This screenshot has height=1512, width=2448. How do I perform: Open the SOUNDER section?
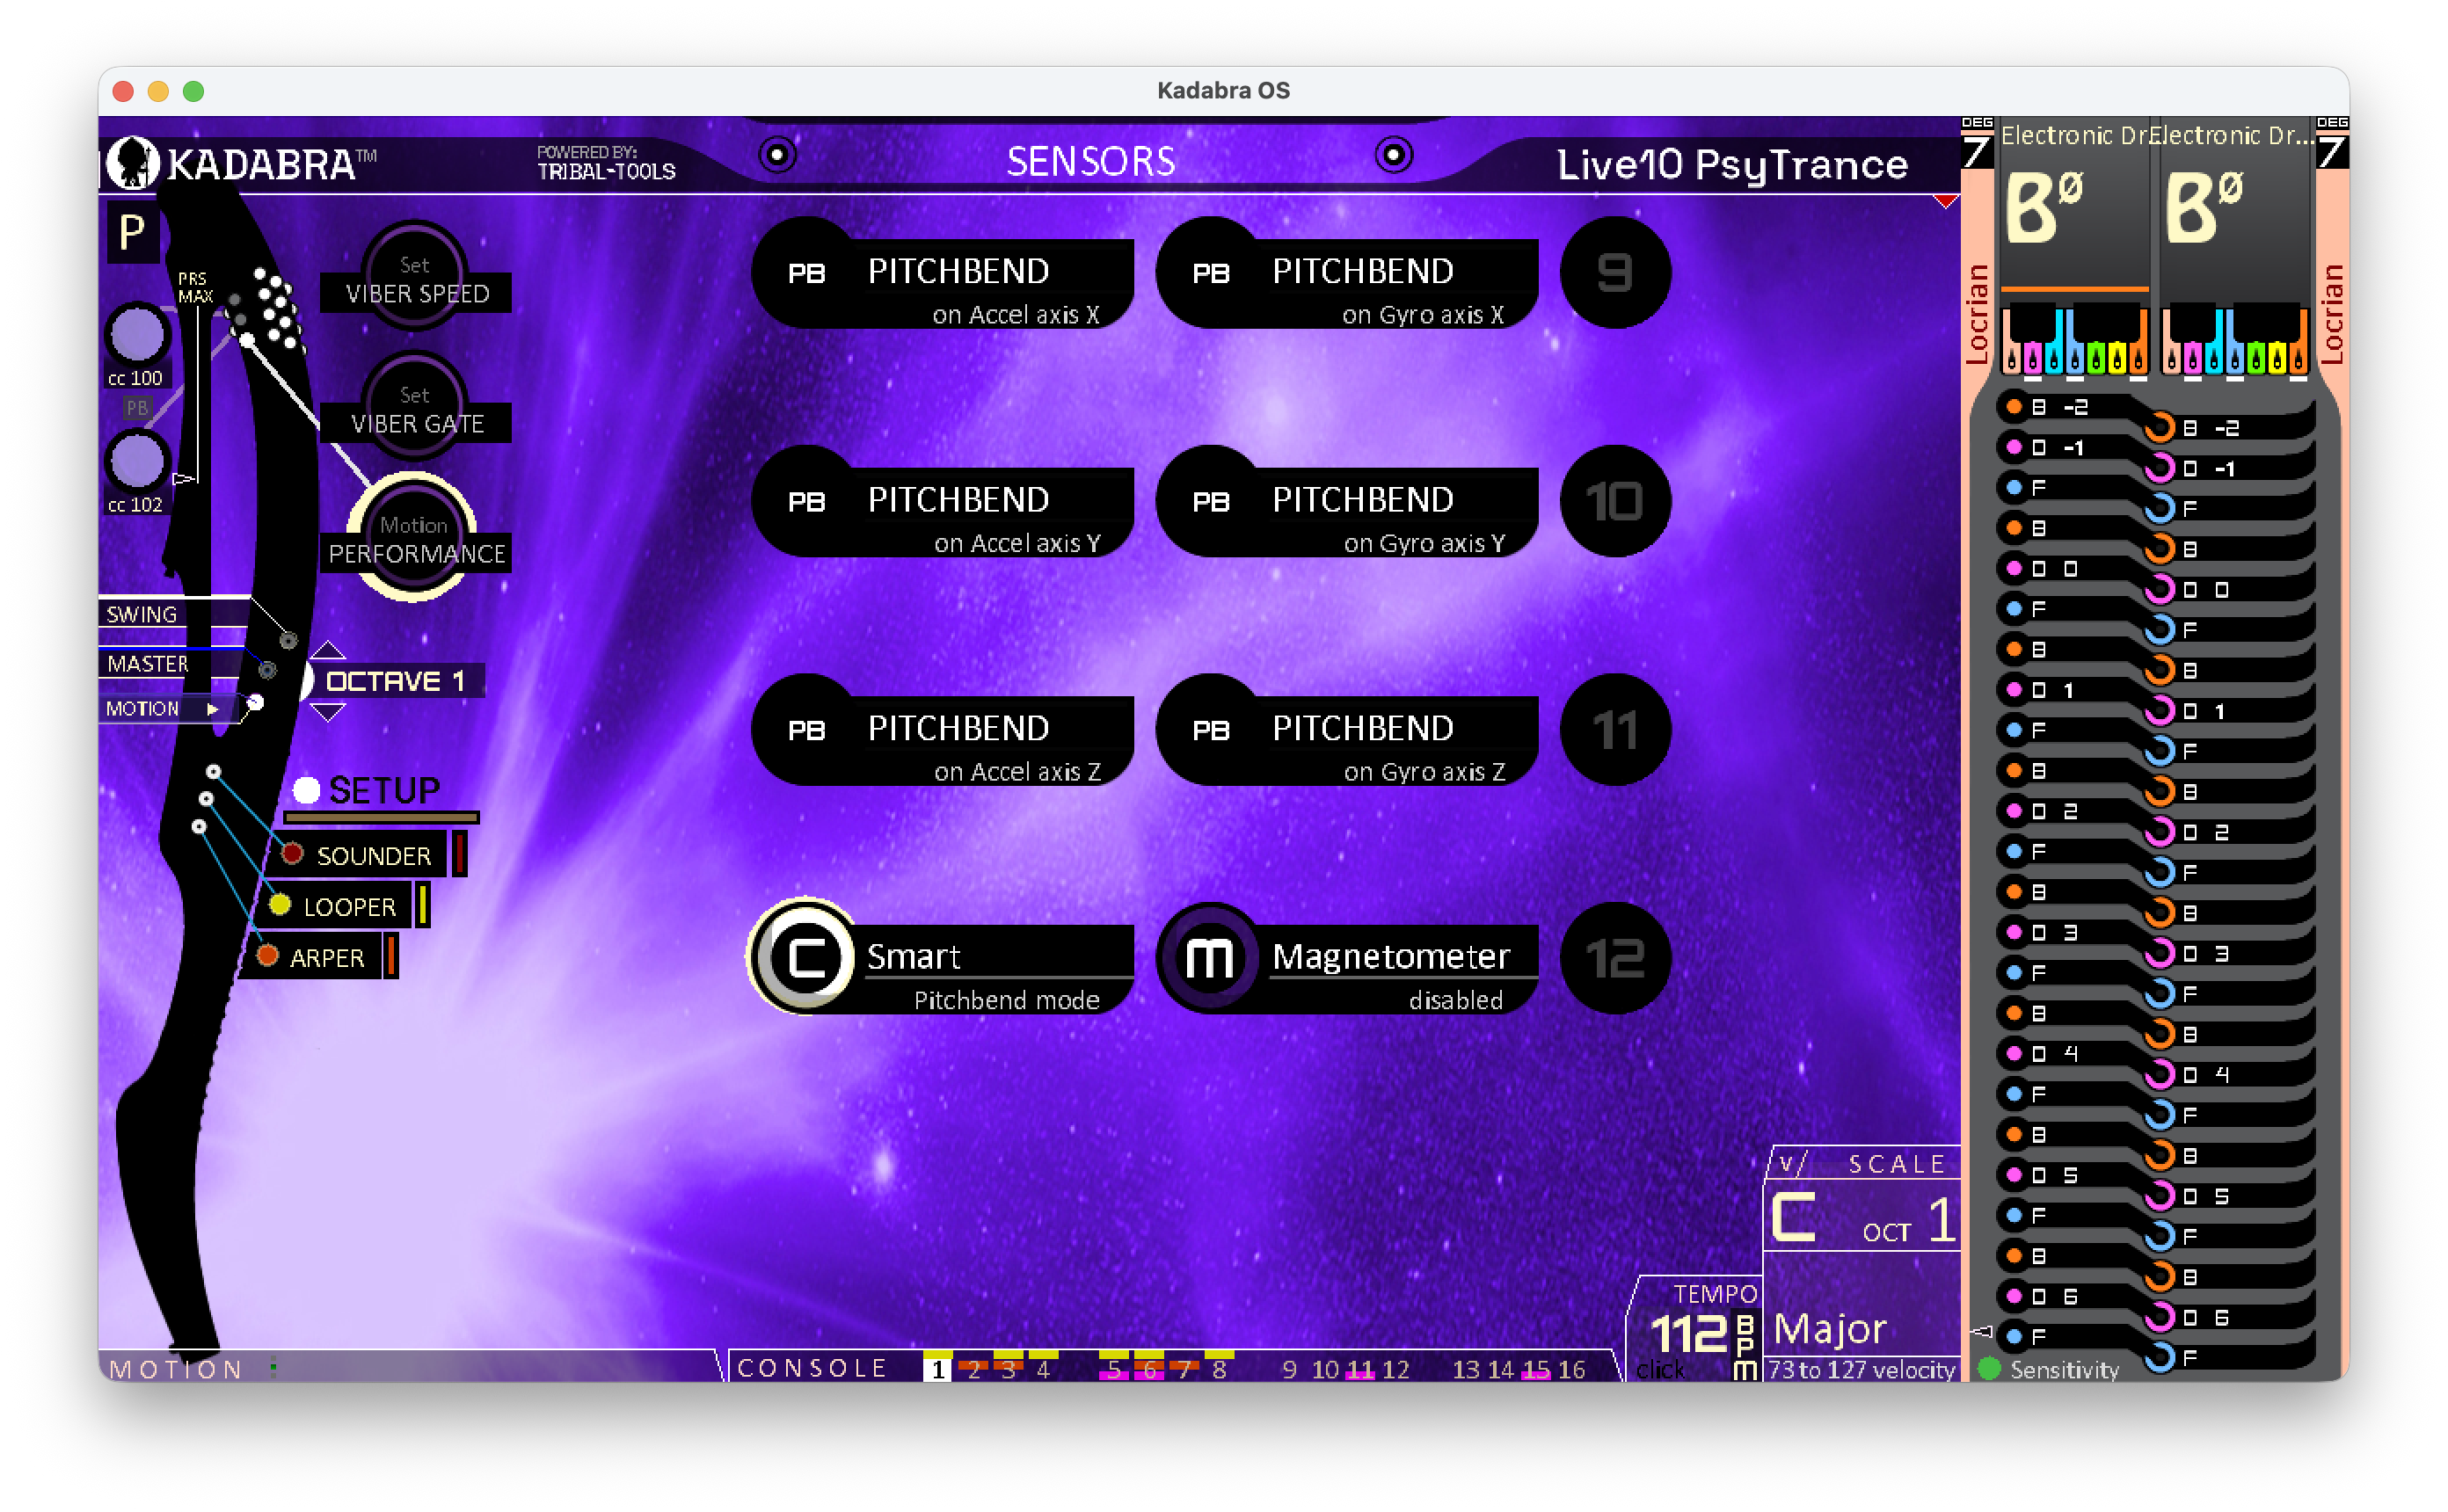[x=373, y=856]
